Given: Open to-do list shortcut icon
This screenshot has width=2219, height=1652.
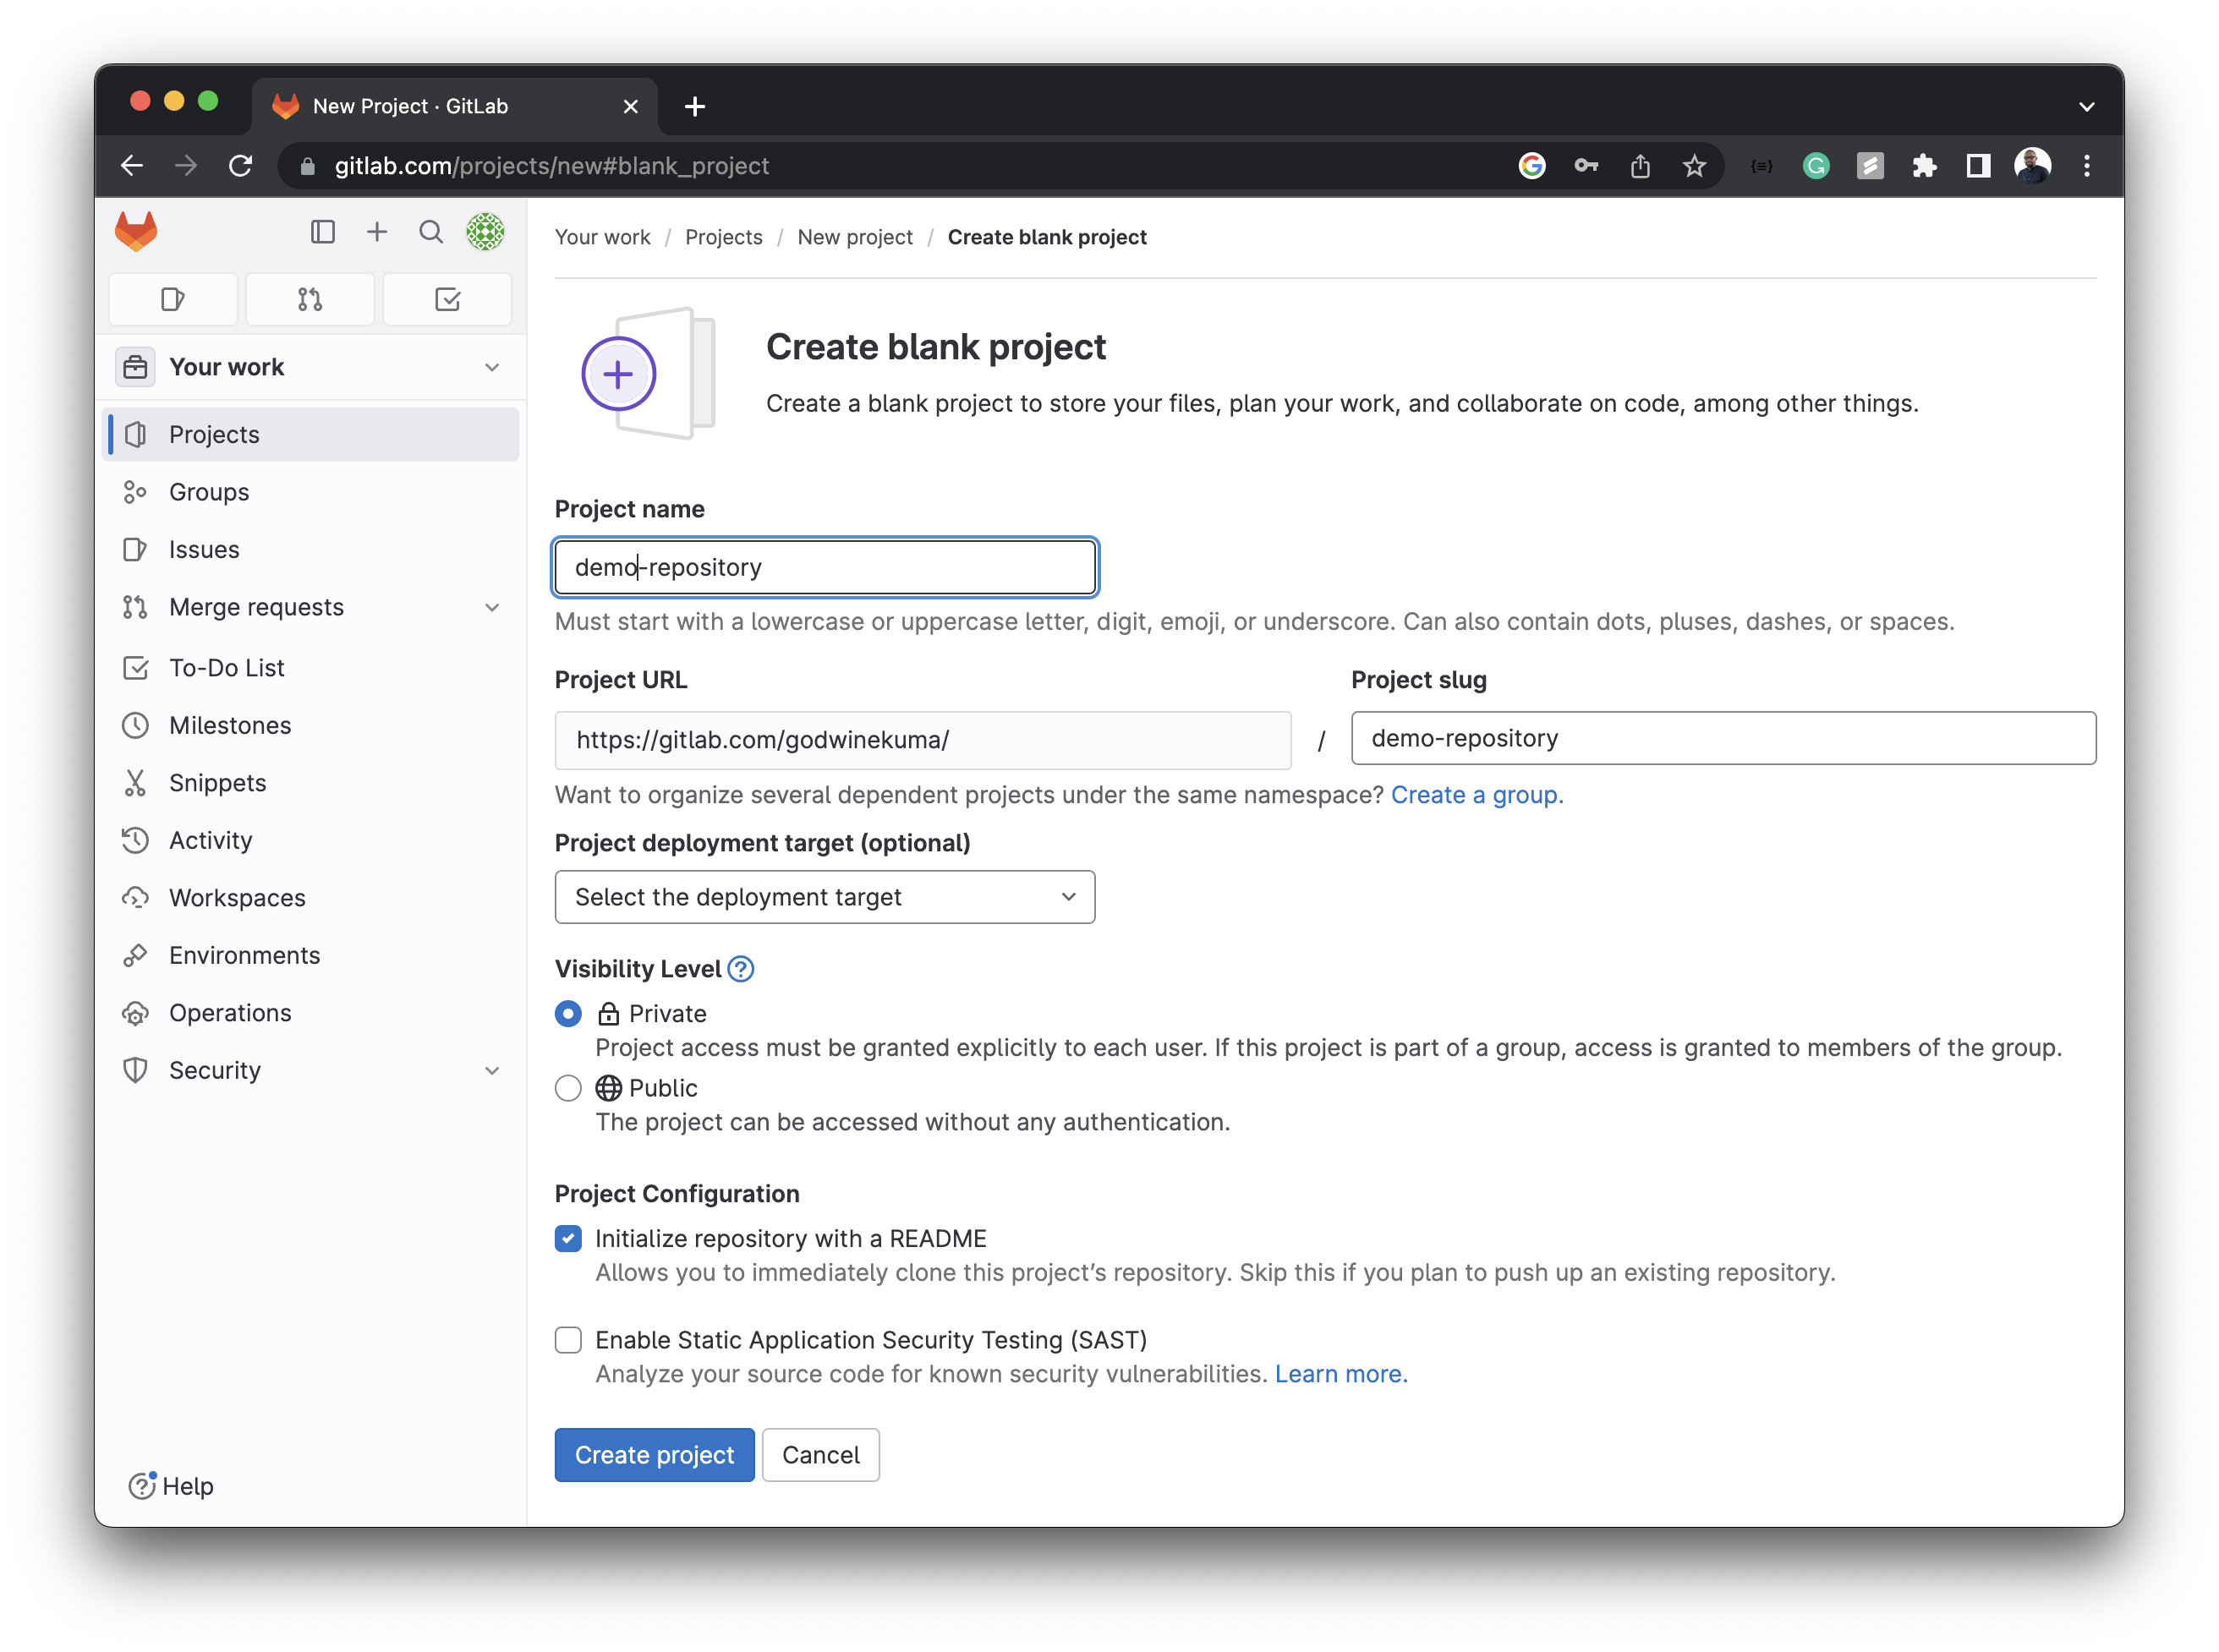Looking at the screenshot, I should 447,299.
